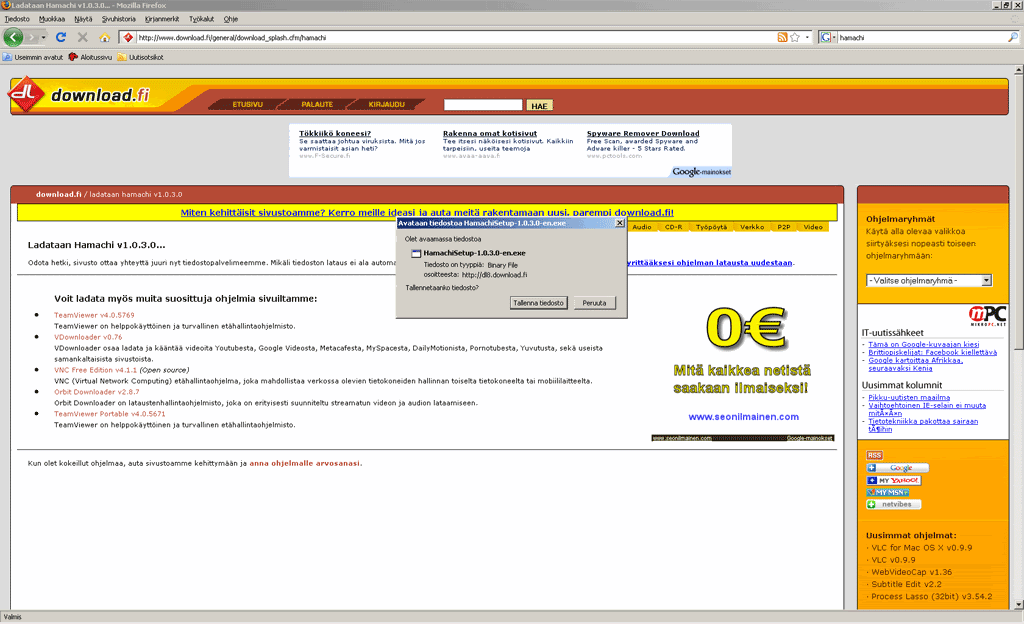
Task: Add feed to My MSN badge
Action: (x=888, y=492)
